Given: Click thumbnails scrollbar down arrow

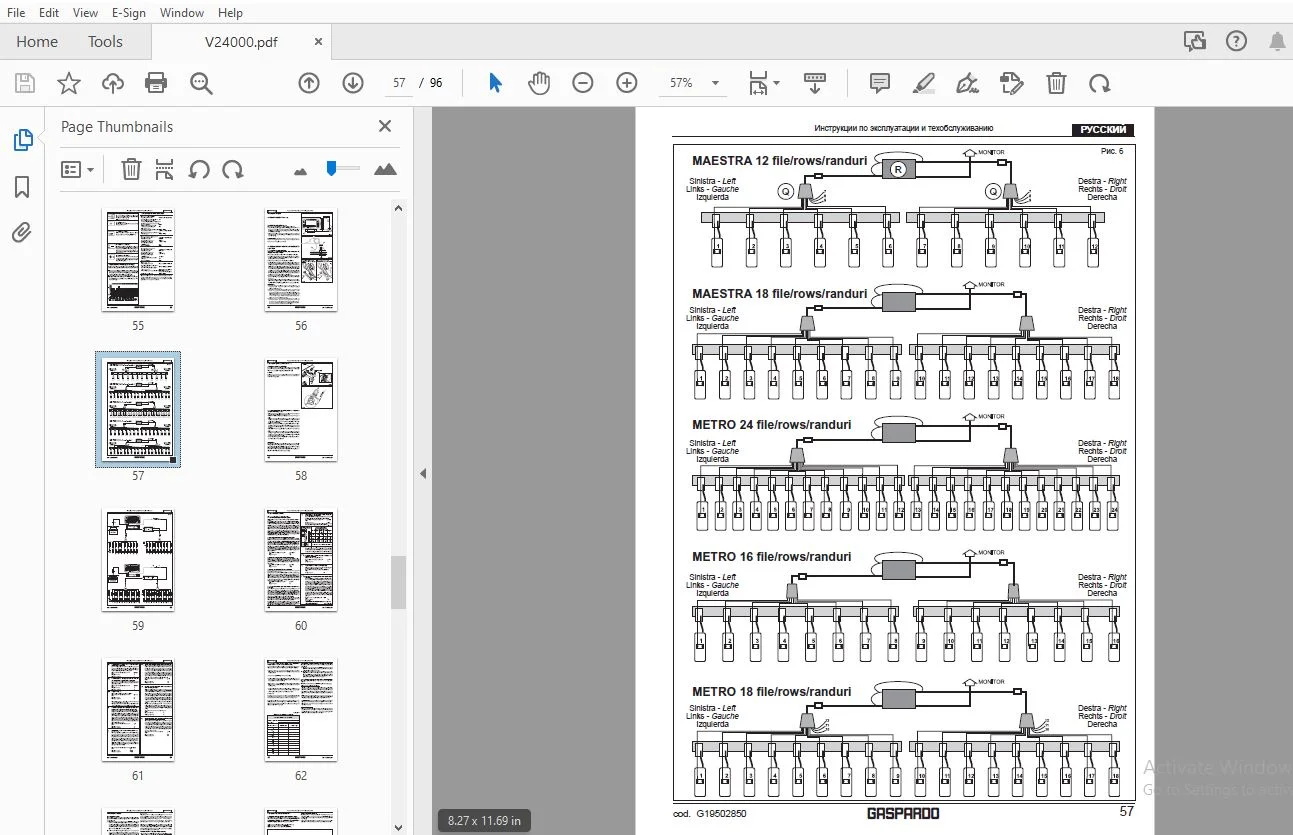Looking at the screenshot, I should [398, 827].
